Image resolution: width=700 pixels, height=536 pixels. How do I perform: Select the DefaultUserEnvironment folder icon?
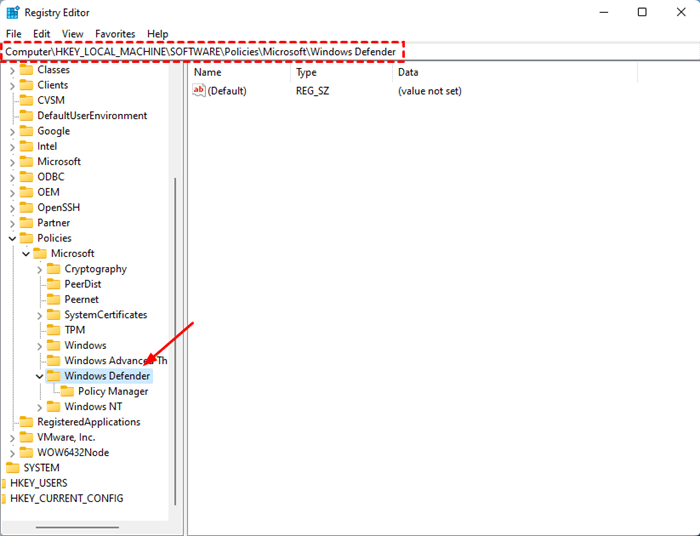click(x=26, y=116)
